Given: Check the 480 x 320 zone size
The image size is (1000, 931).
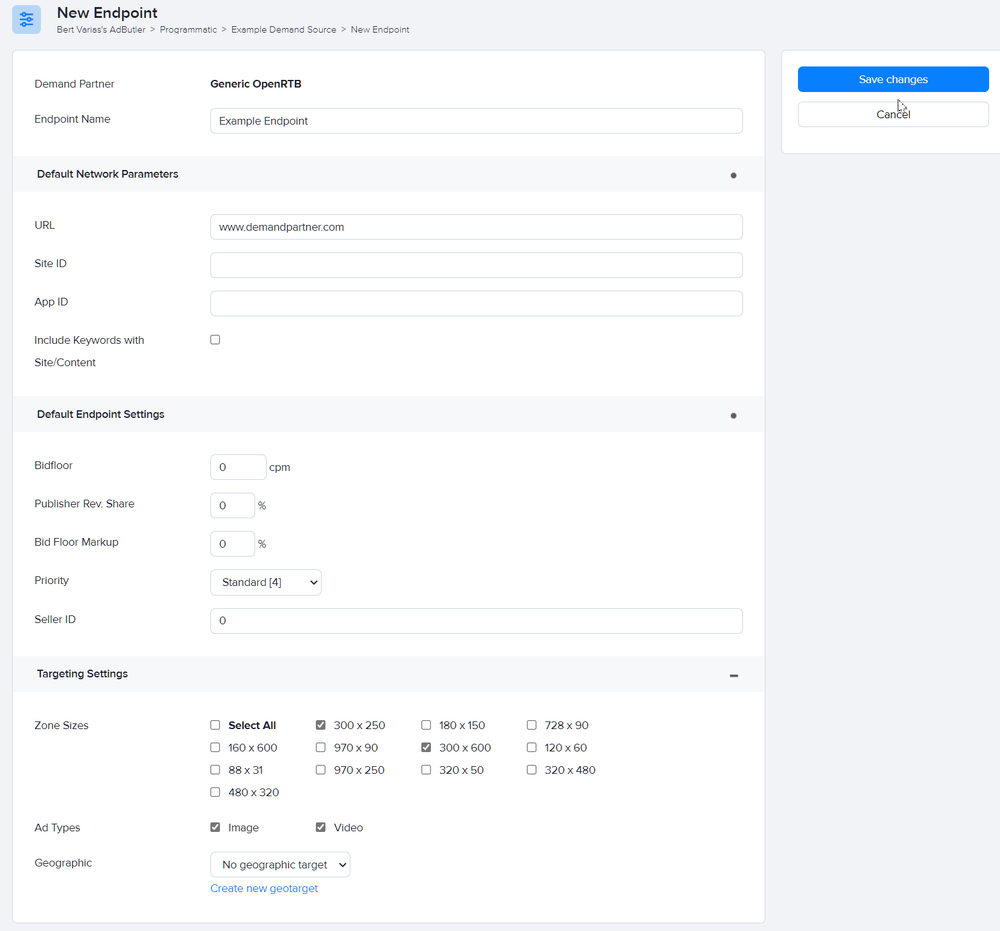Looking at the screenshot, I should point(216,792).
